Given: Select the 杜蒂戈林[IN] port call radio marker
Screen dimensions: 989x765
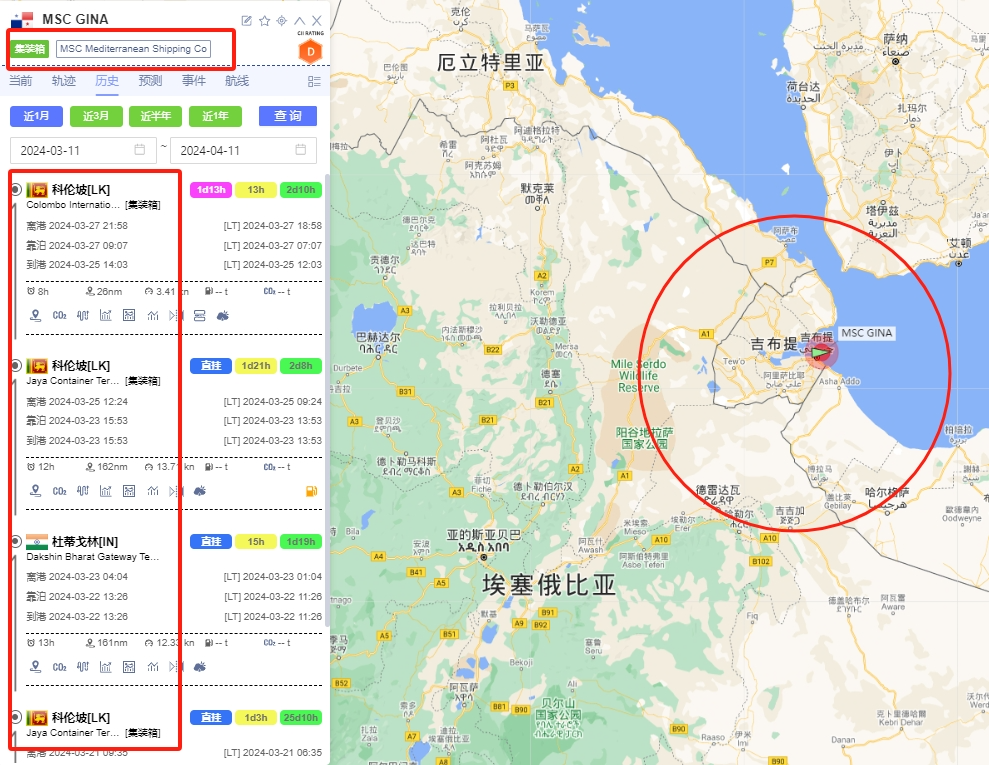Looking at the screenshot, I should (x=16, y=541).
